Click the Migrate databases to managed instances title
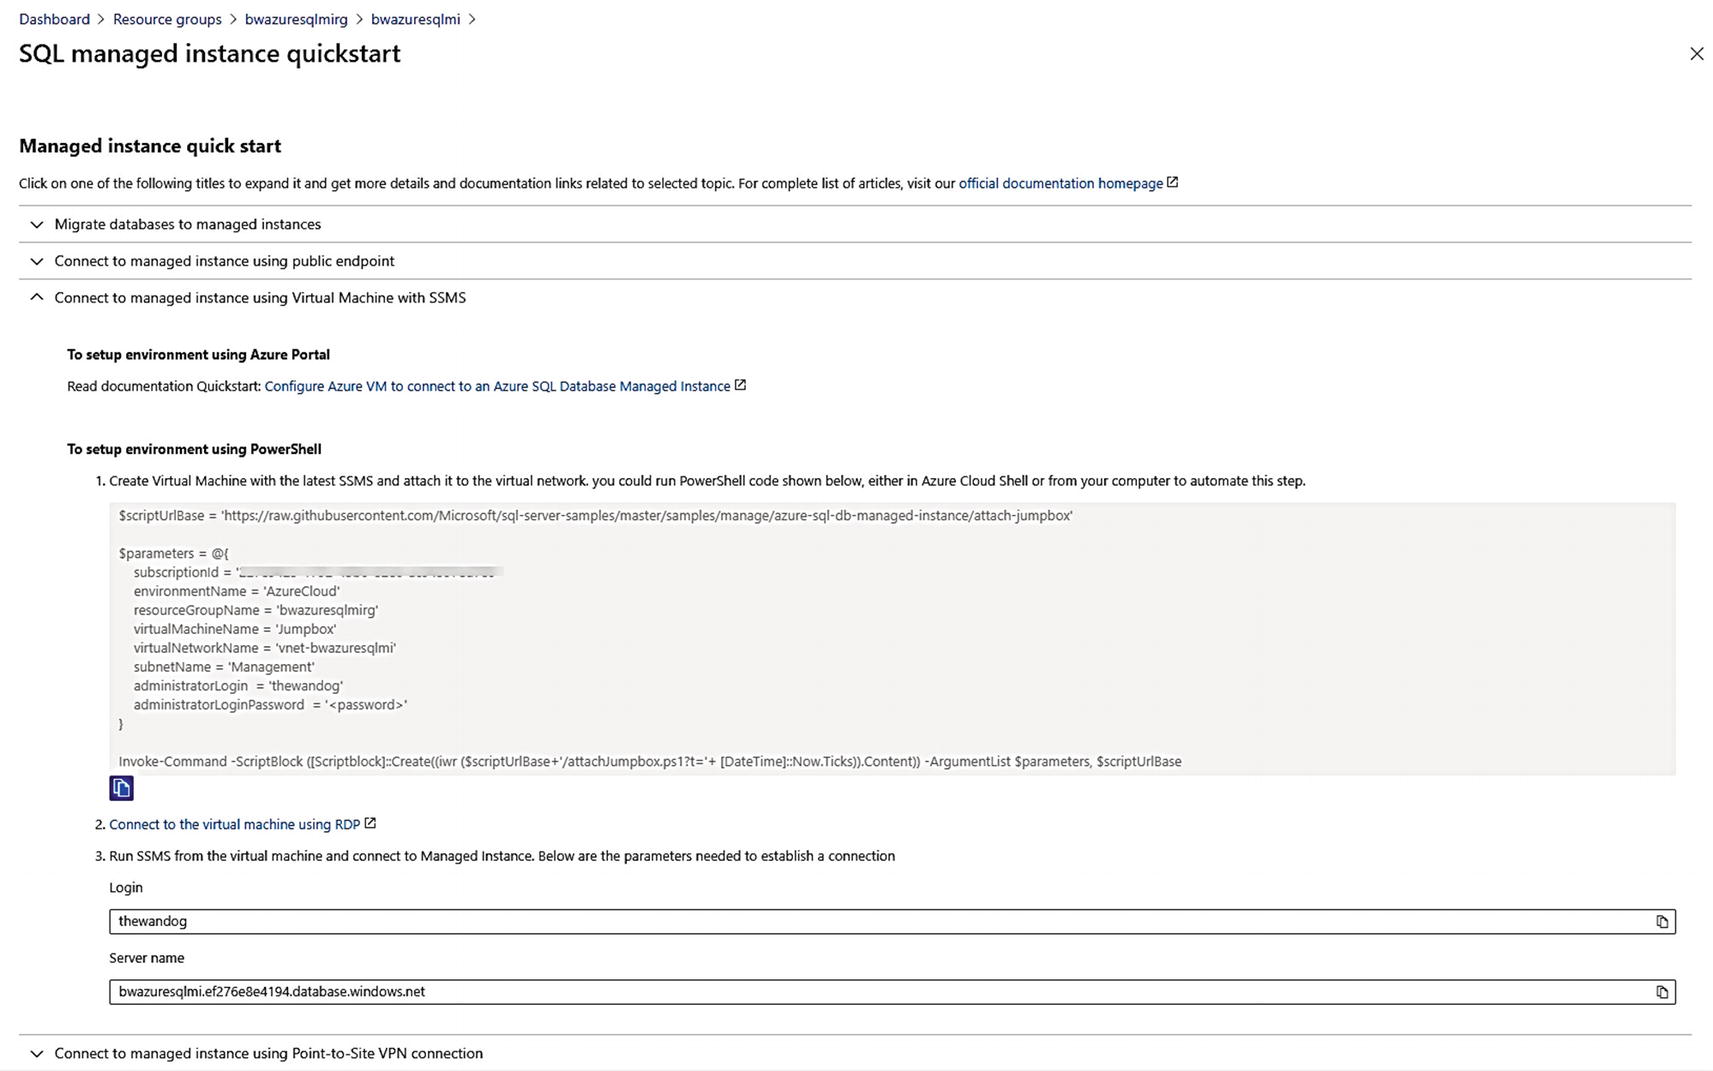Screen dimensions: 1713x1071 coord(188,224)
